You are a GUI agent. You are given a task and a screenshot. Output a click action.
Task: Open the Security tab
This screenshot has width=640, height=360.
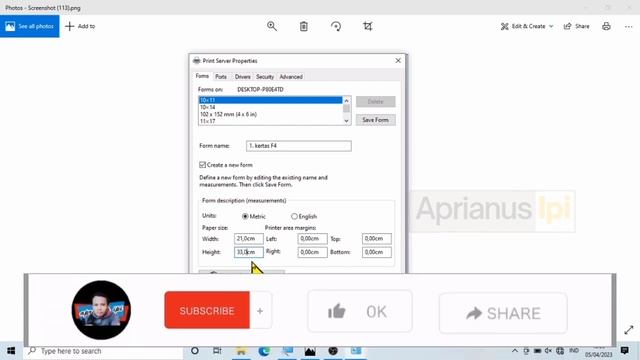tap(265, 77)
